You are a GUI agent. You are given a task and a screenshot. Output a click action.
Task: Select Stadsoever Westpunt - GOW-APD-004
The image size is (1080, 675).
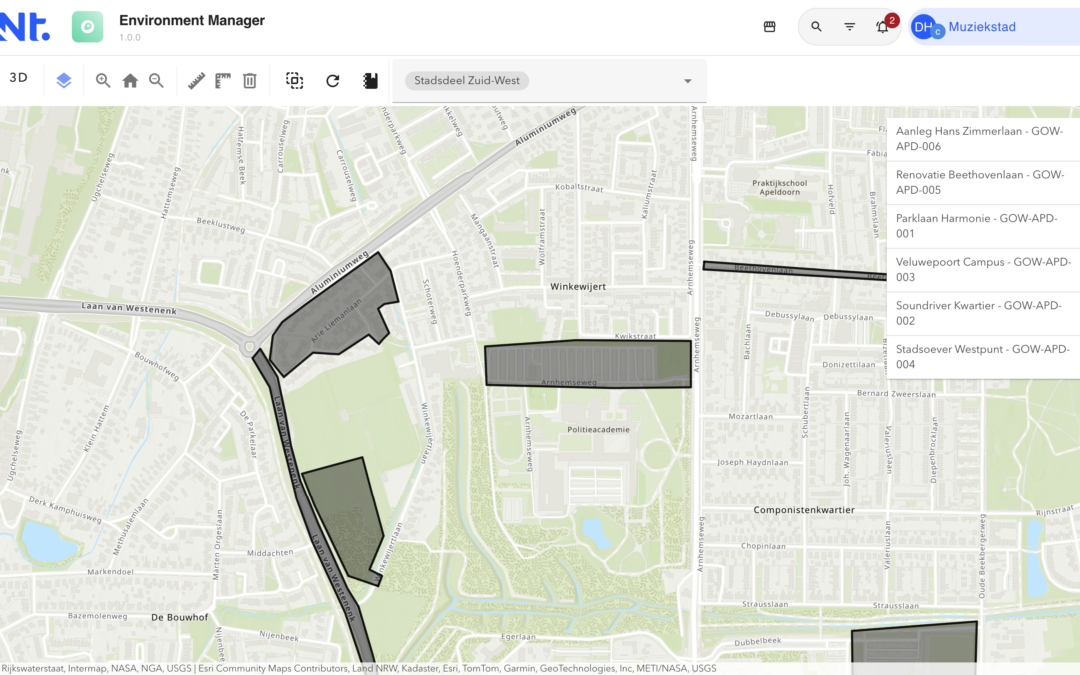[983, 357]
